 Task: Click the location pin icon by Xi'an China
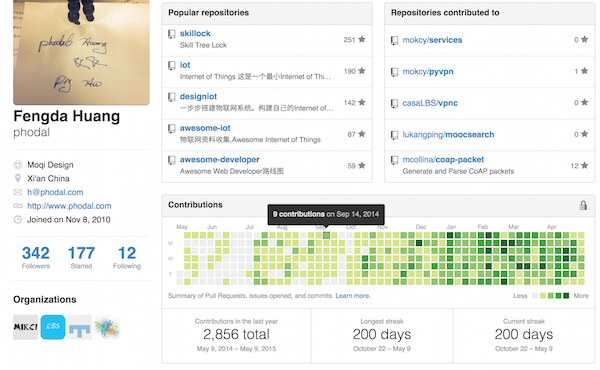[18, 178]
